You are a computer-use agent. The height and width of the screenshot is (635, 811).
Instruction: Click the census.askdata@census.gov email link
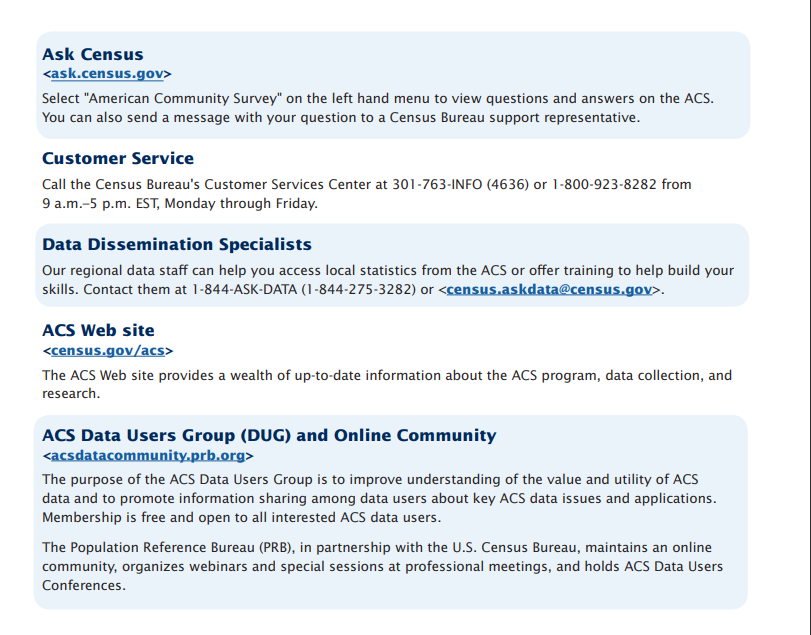549,290
